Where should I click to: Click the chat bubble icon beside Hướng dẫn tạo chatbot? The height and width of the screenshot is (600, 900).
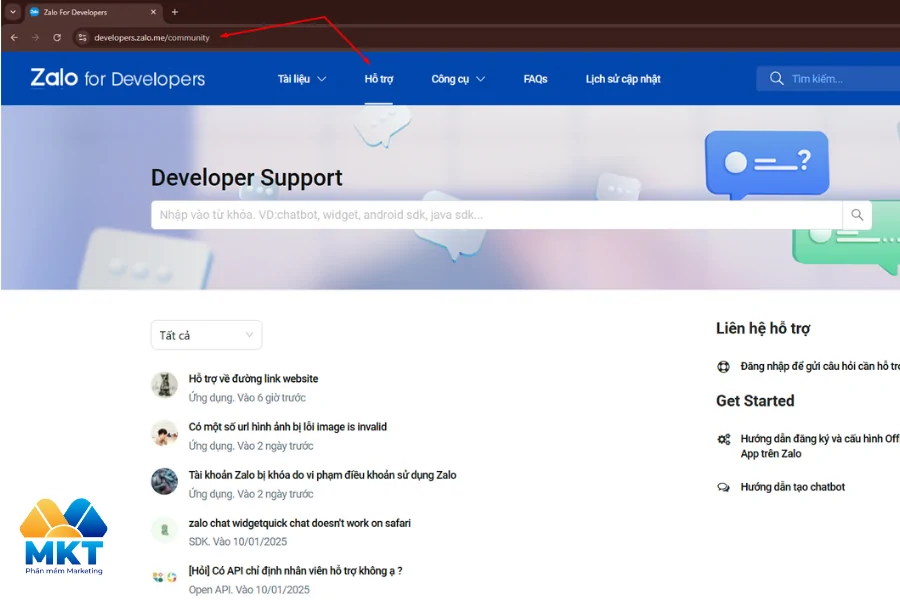[723, 487]
